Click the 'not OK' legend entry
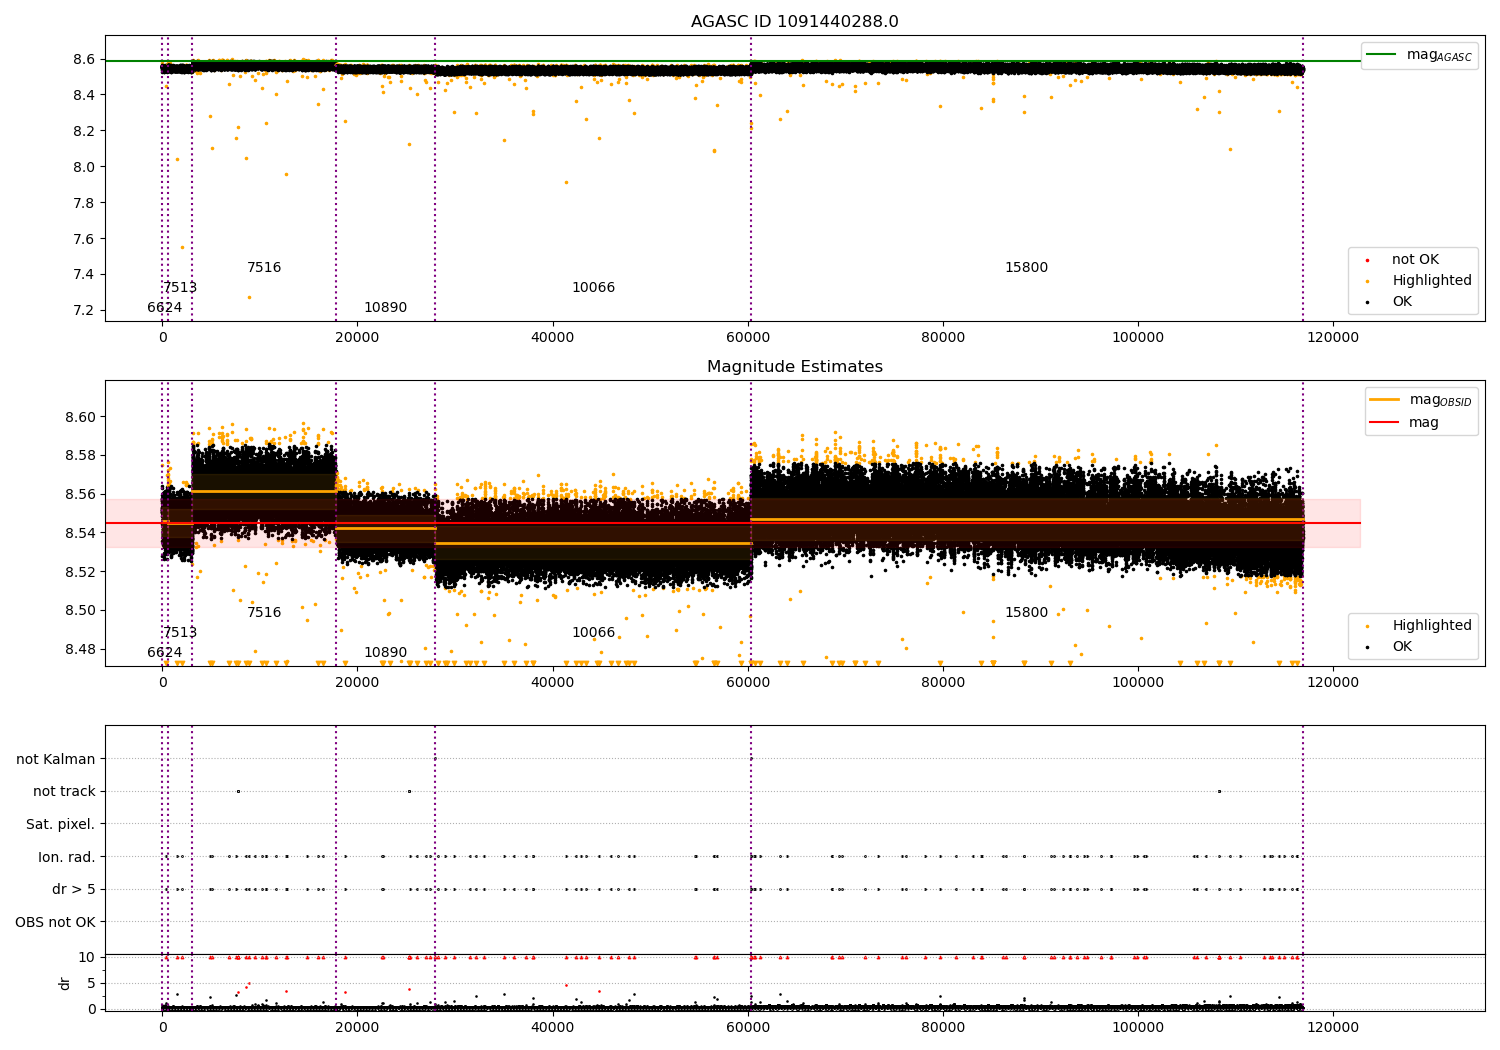 pyautogui.click(x=1415, y=260)
